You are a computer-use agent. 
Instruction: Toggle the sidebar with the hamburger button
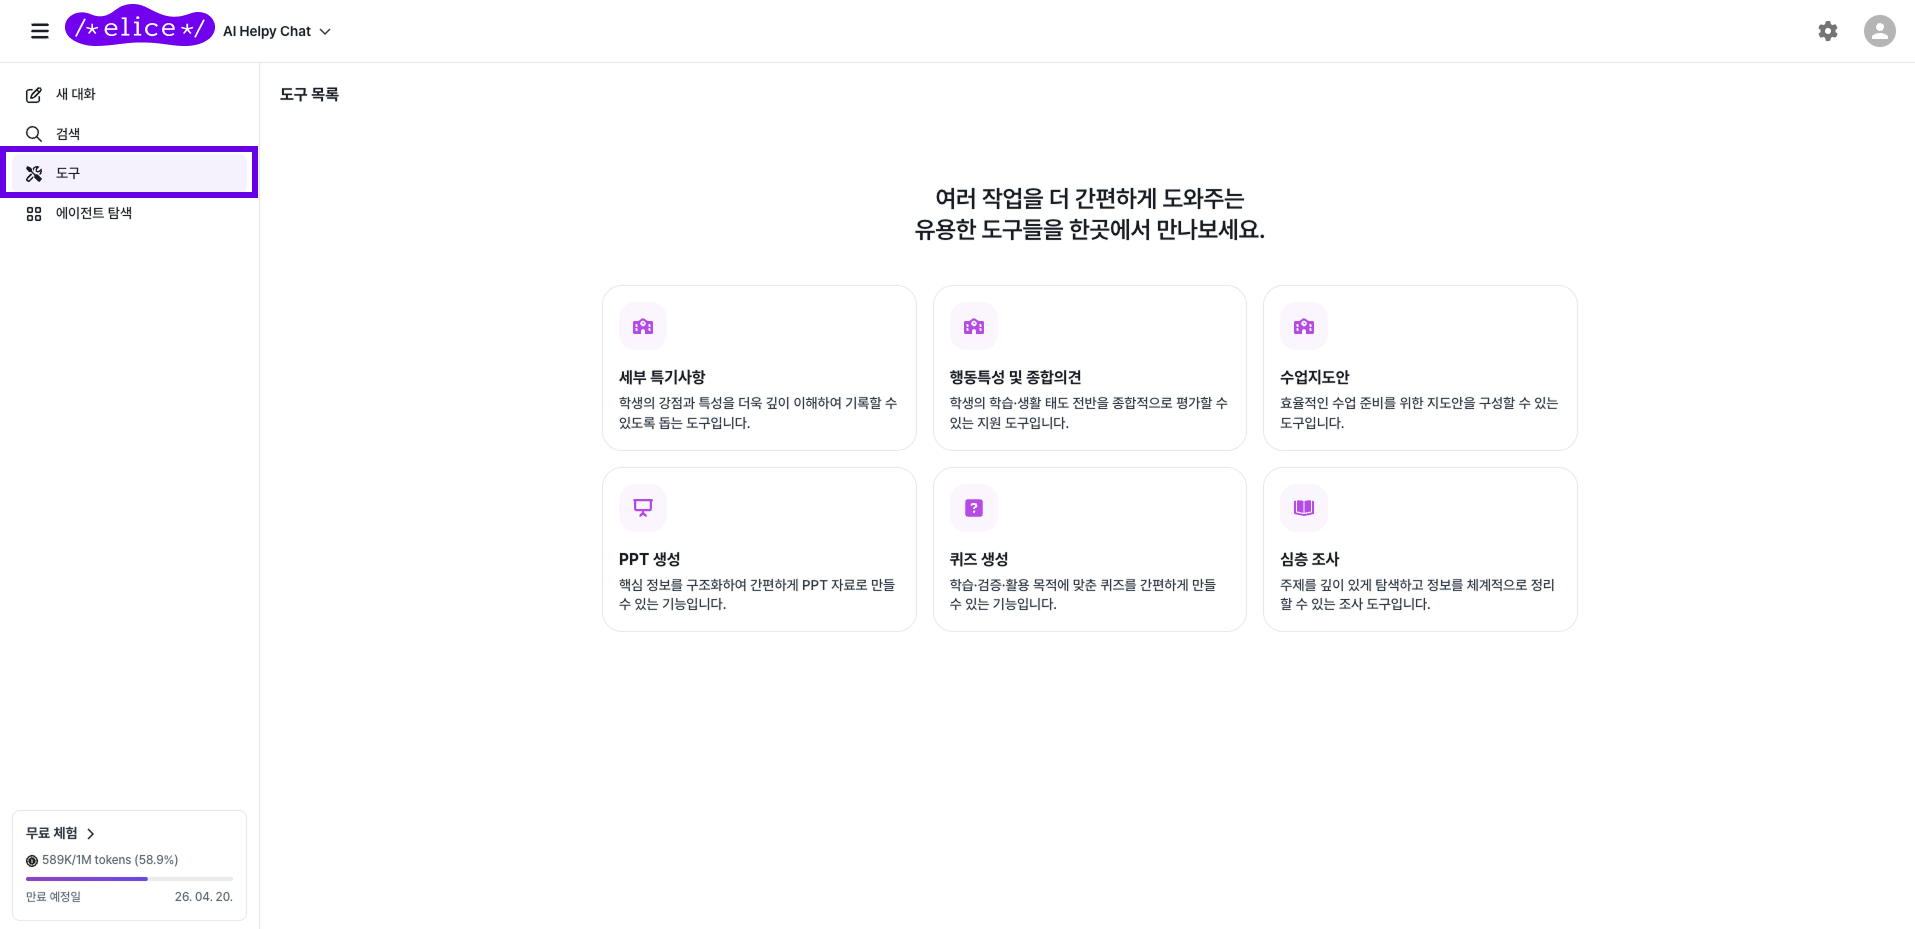coord(39,31)
